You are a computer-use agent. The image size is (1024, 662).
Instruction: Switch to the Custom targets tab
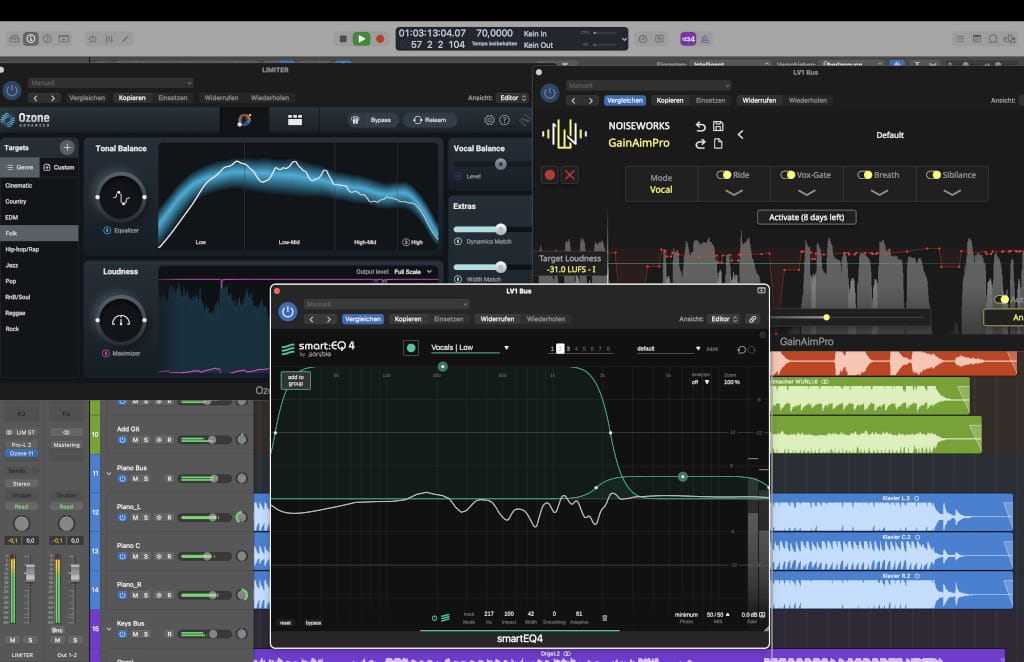59,168
